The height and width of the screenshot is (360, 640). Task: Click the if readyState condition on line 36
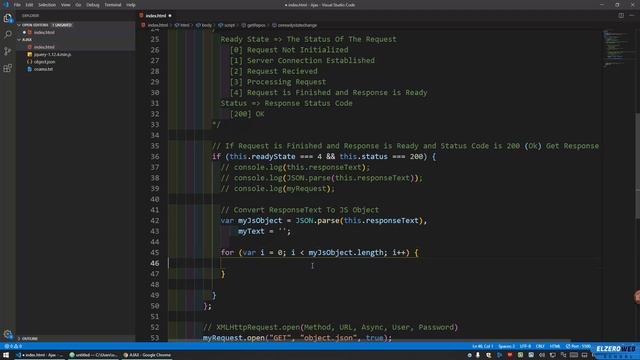pos(324,156)
